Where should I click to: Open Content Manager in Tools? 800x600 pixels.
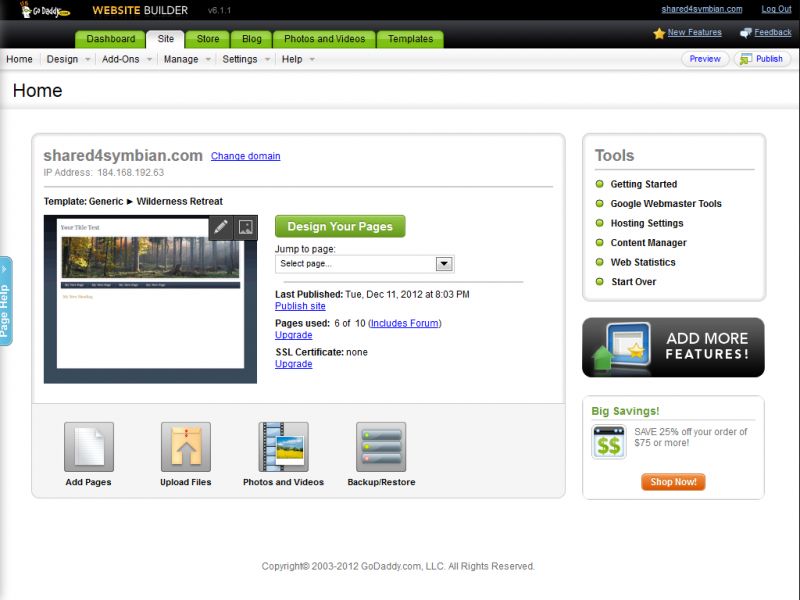tap(648, 243)
